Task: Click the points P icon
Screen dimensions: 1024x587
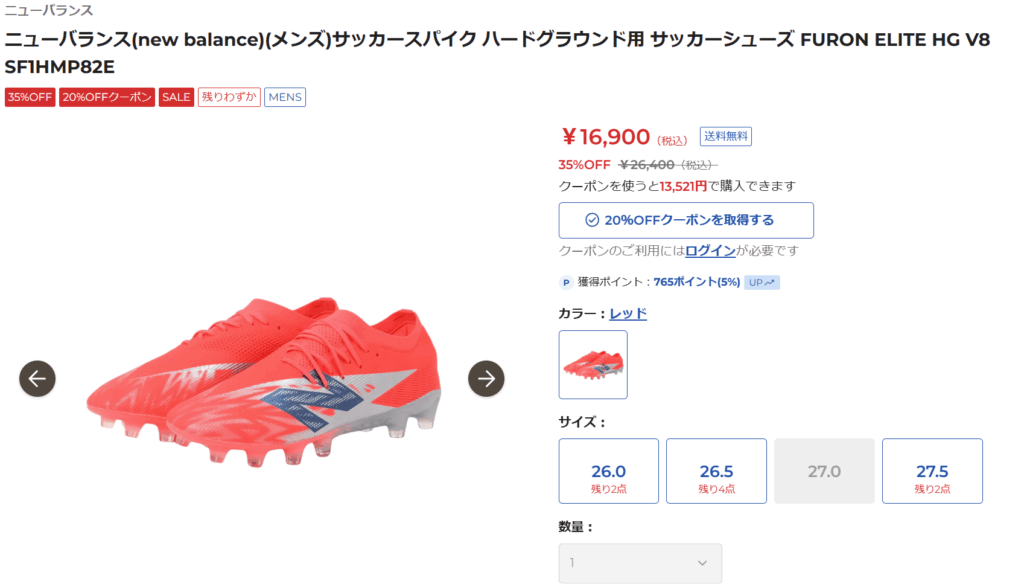Action: (566, 283)
